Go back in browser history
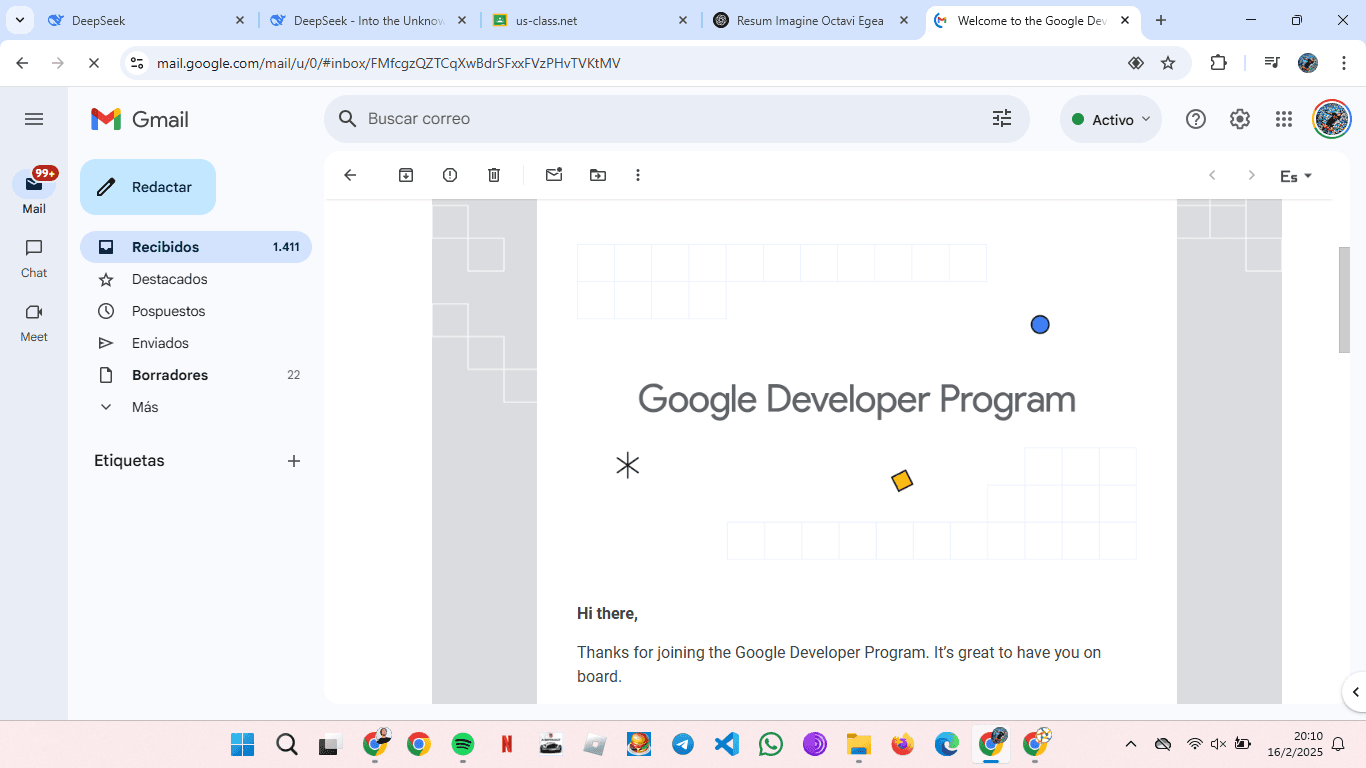This screenshot has width=1366, height=768. [x=23, y=63]
